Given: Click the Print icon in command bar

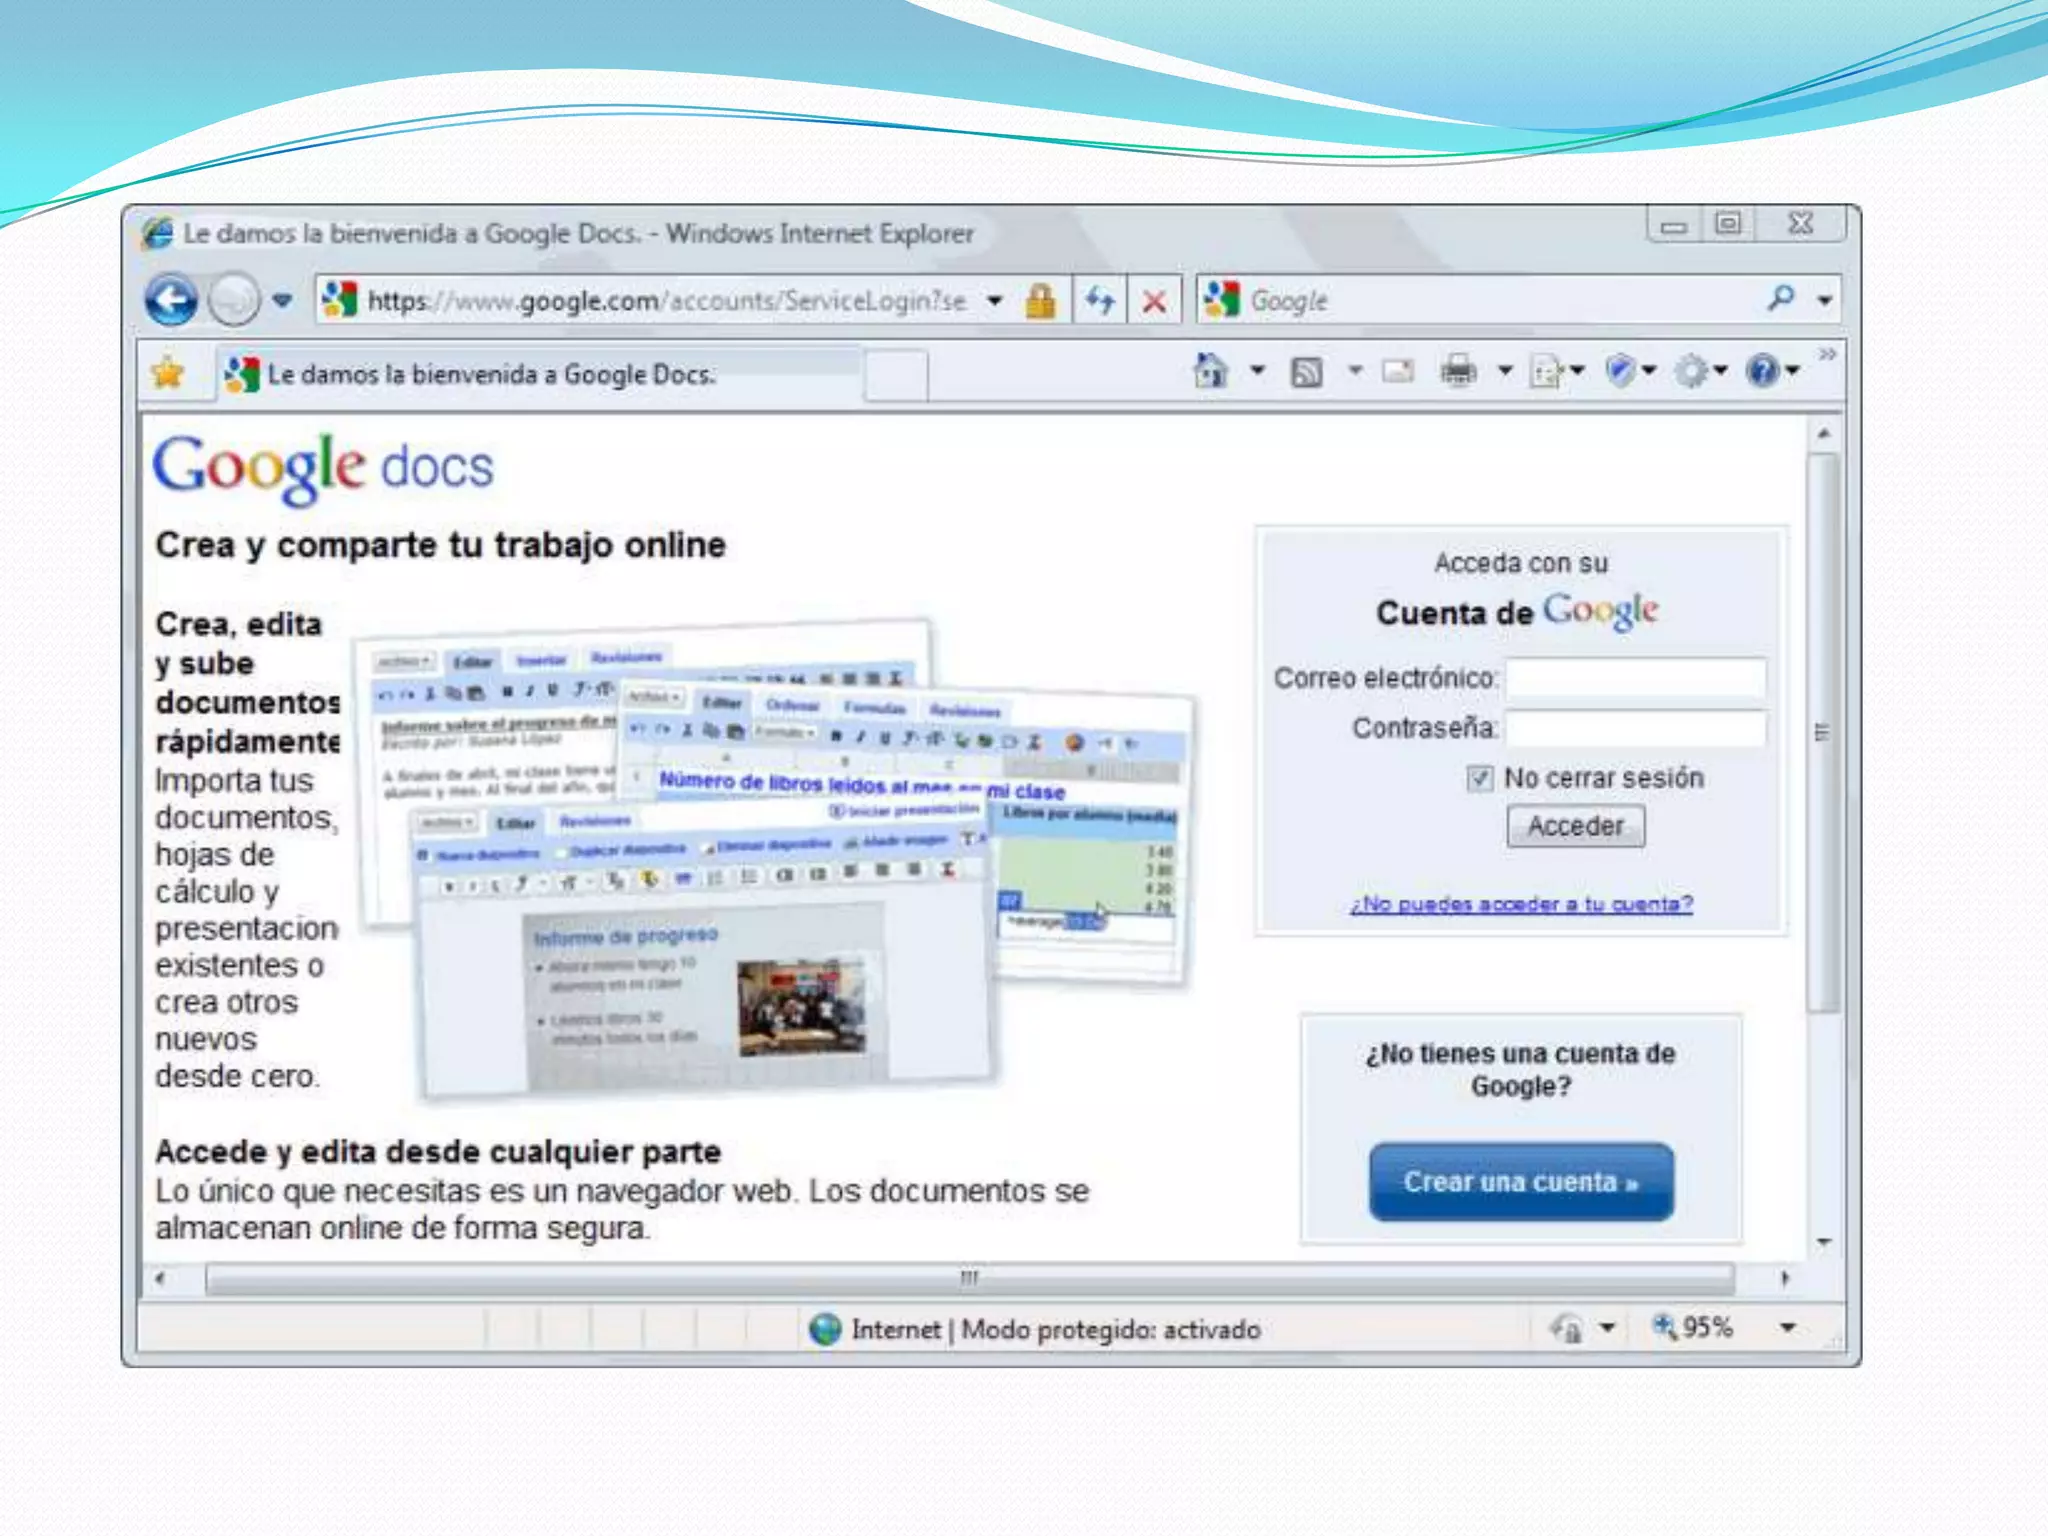Looking at the screenshot, I should [x=1458, y=371].
